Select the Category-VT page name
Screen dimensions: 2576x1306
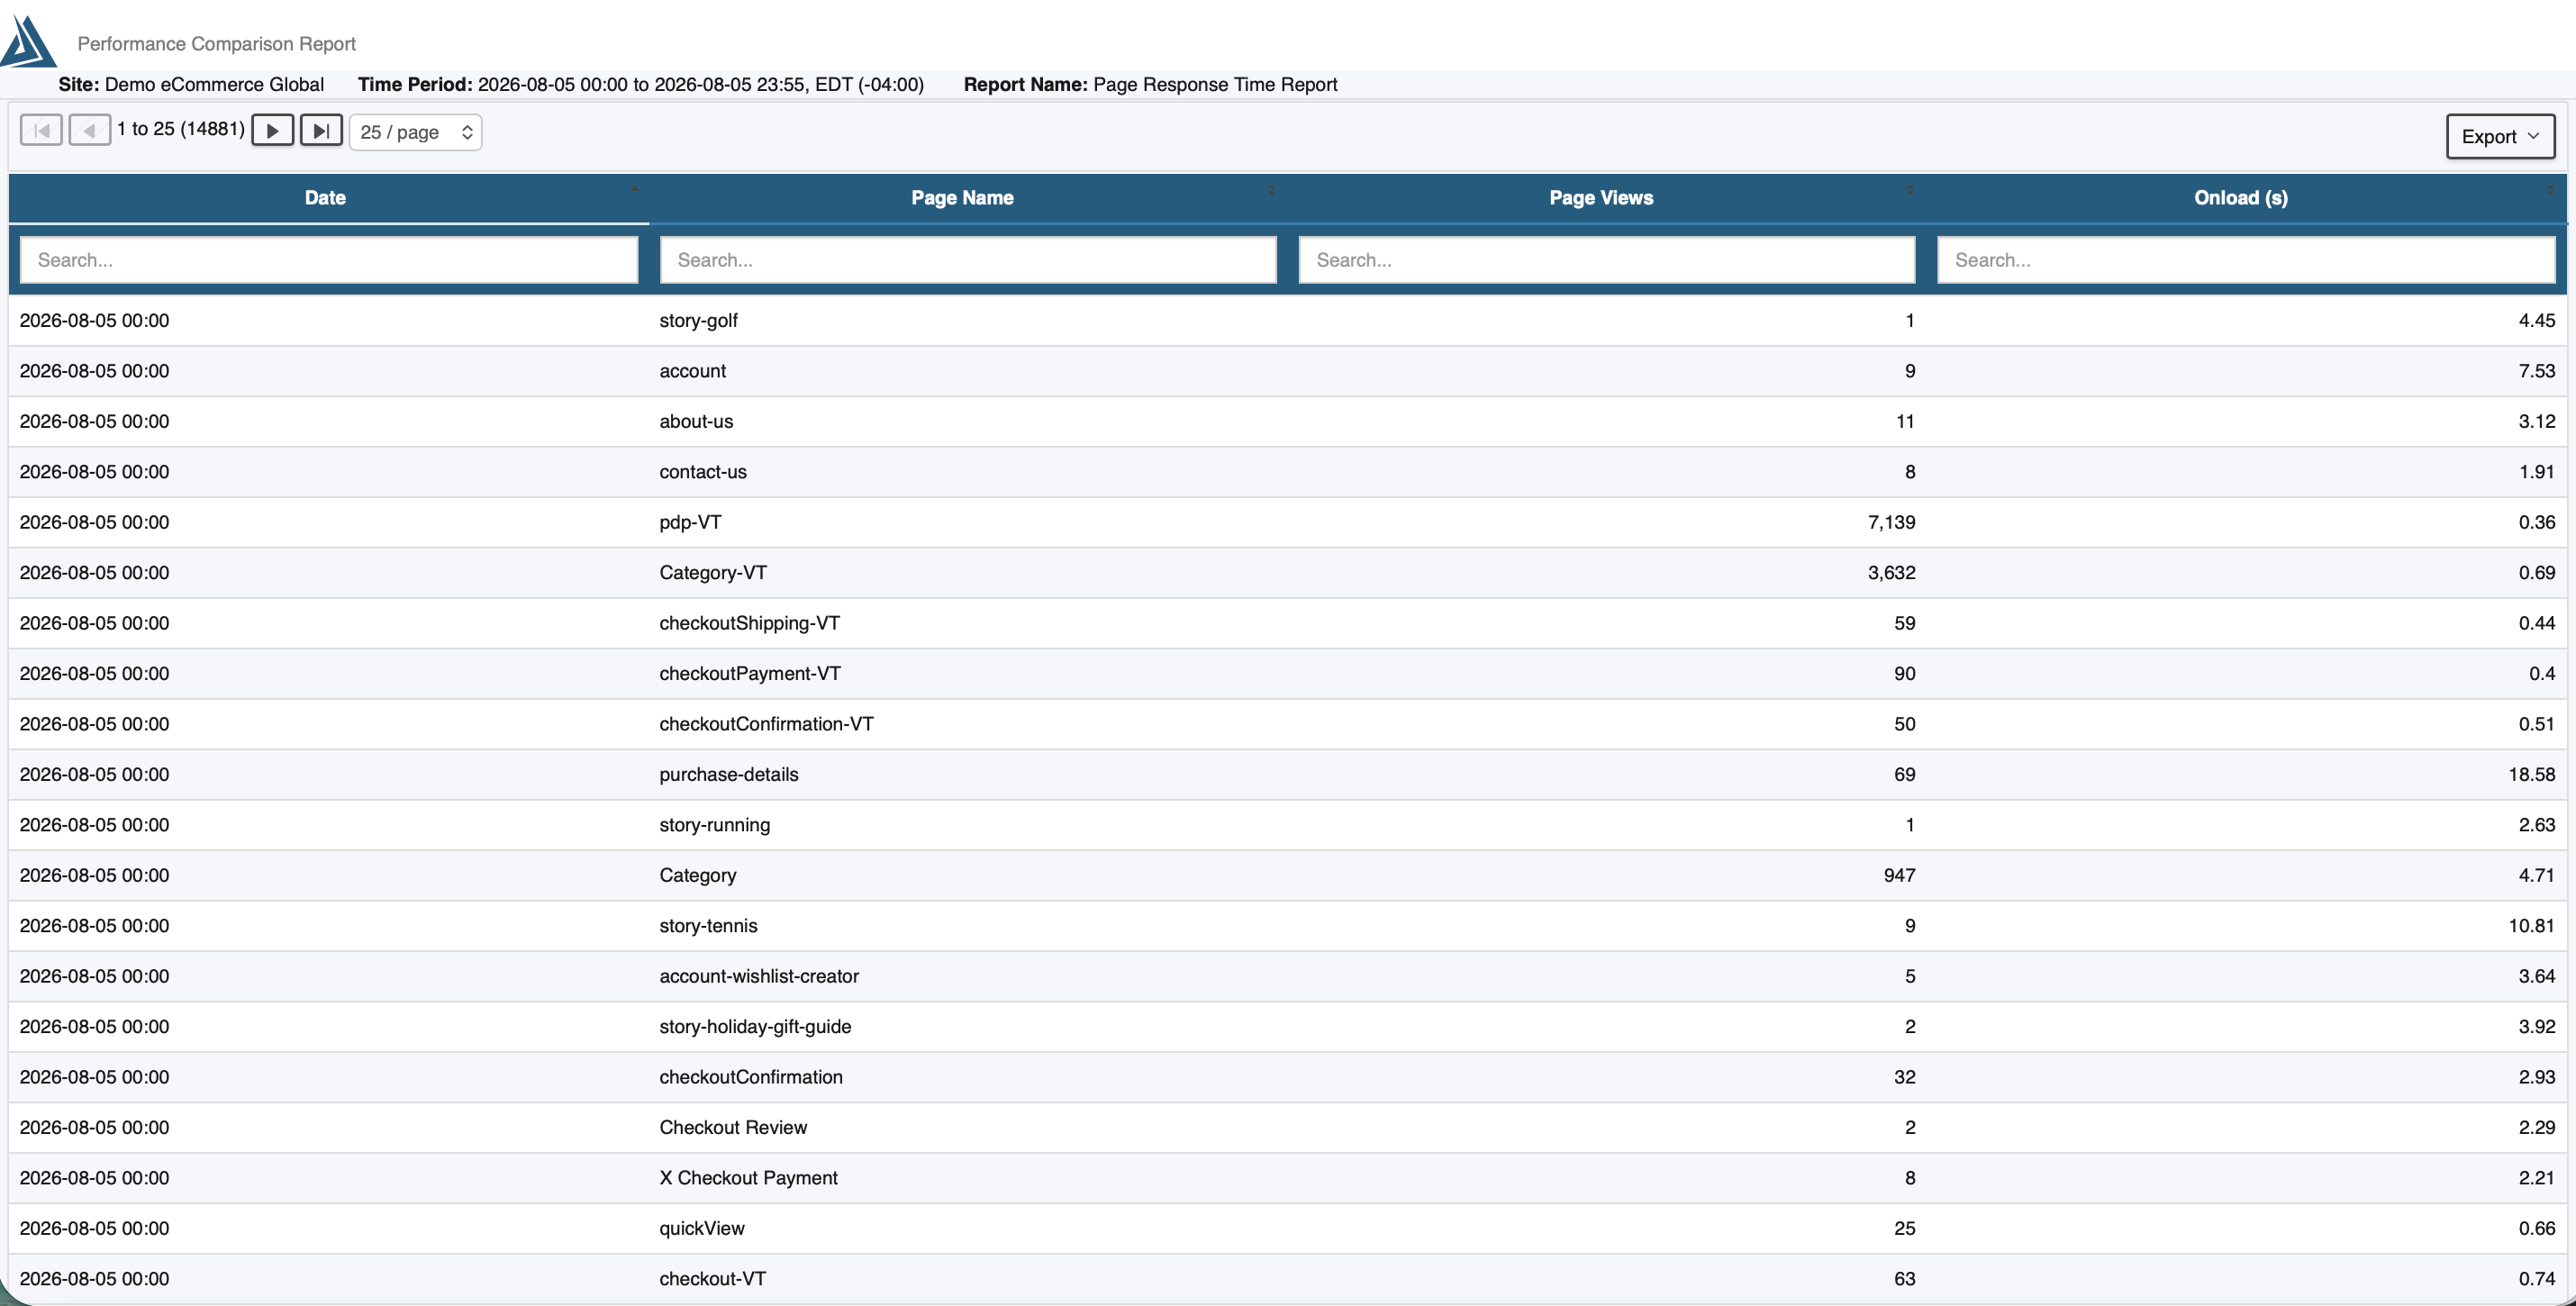[x=713, y=573]
